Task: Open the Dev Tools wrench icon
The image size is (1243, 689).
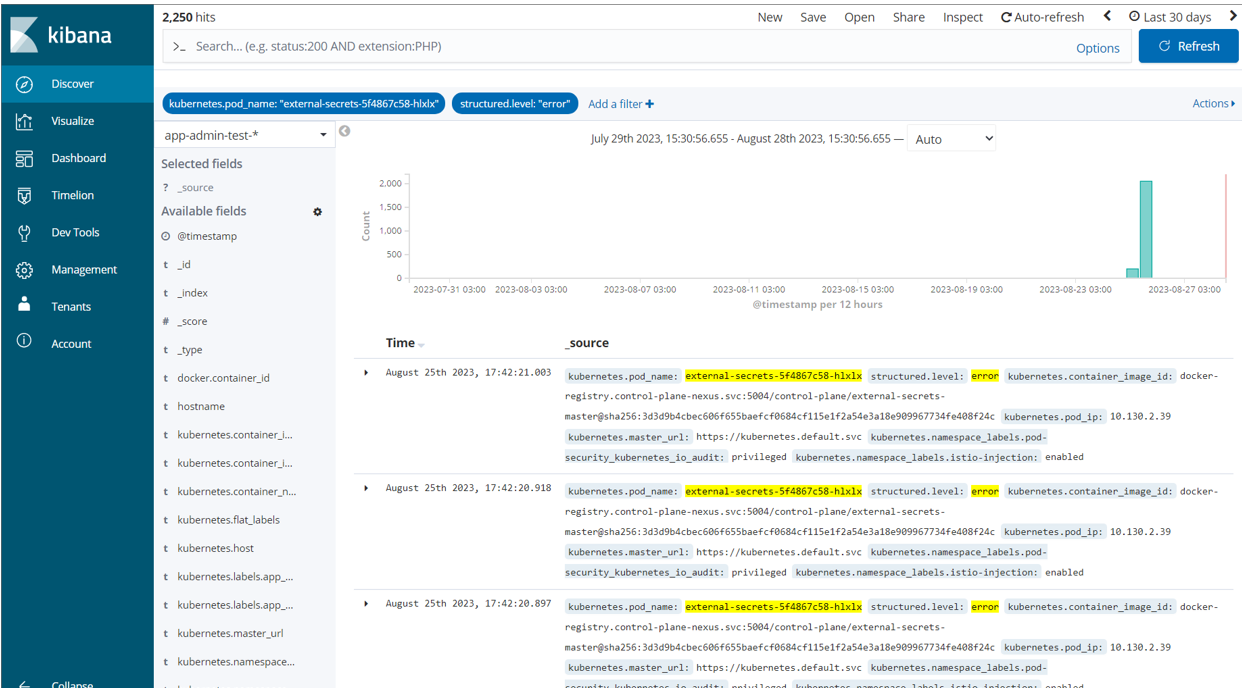Action: (24, 232)
